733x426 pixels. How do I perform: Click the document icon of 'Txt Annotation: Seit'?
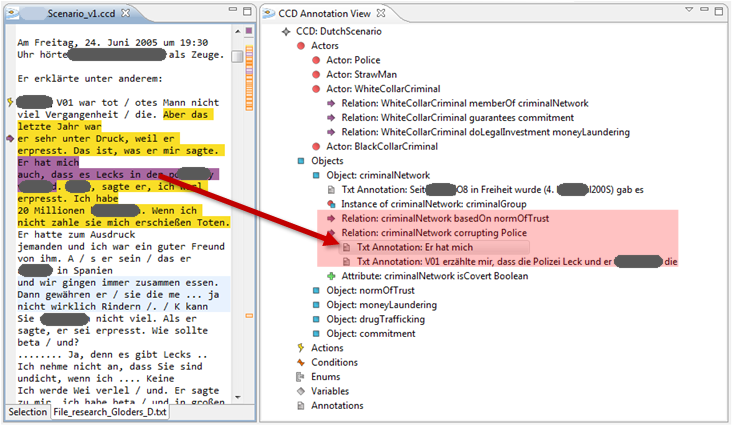pos(331,190)
